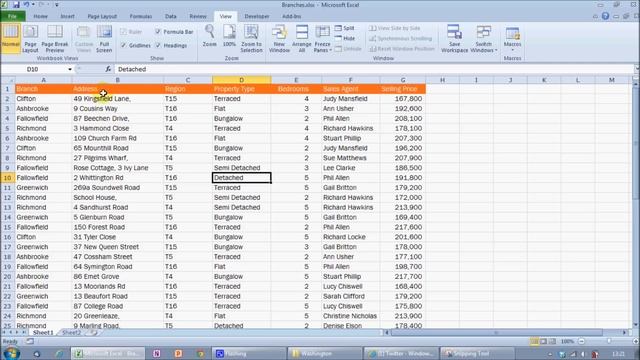Open the Insert tab
This screenshot has width=640, height=360.
67,16
